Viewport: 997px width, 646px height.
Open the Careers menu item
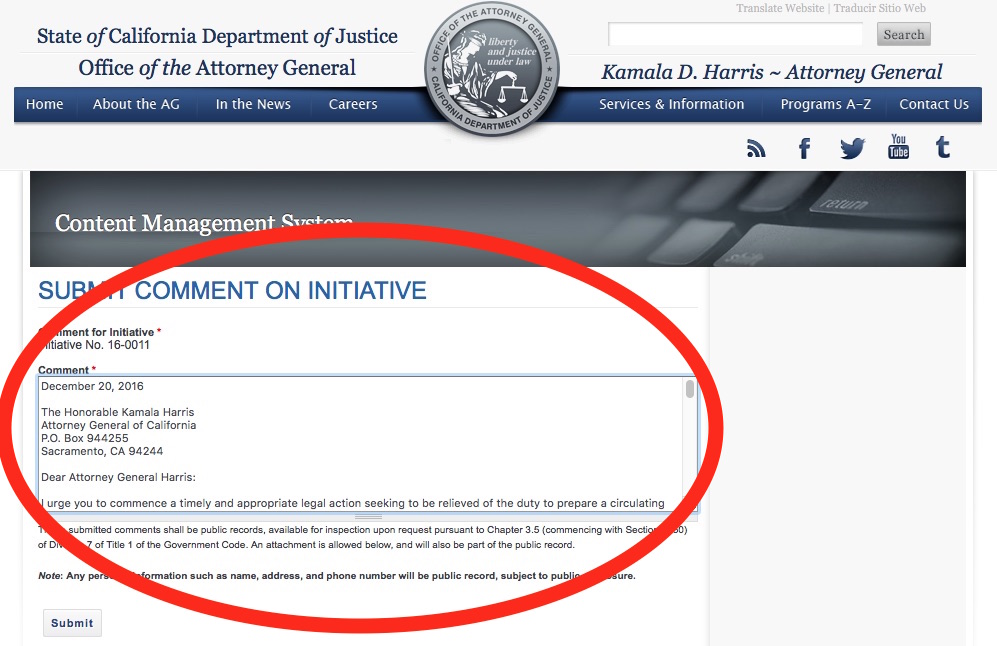click(x=353, y=104)
